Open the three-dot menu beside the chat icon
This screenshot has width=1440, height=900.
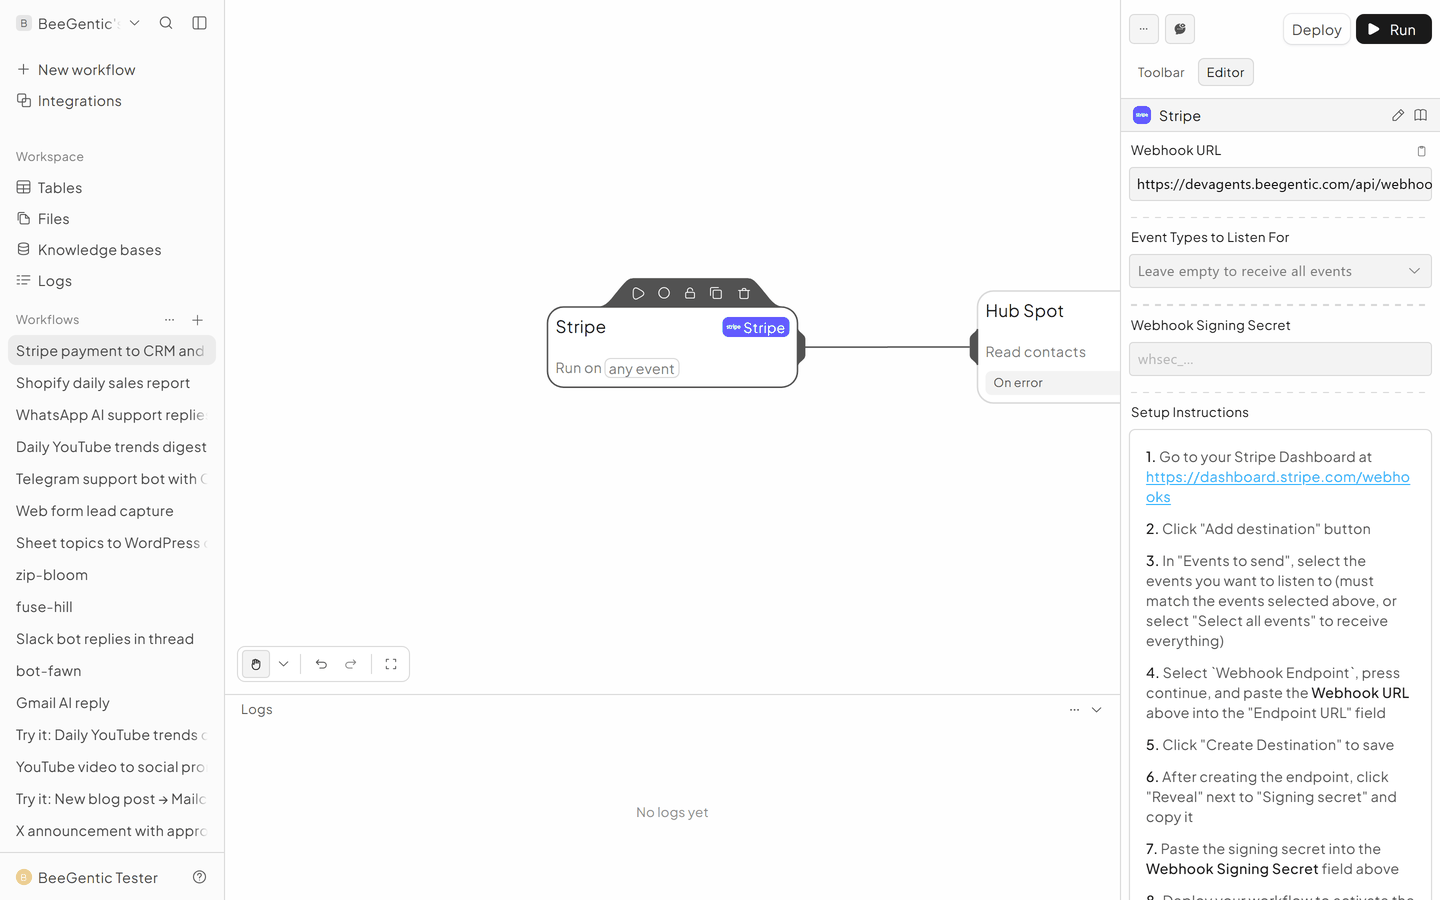coord(1144,29)
